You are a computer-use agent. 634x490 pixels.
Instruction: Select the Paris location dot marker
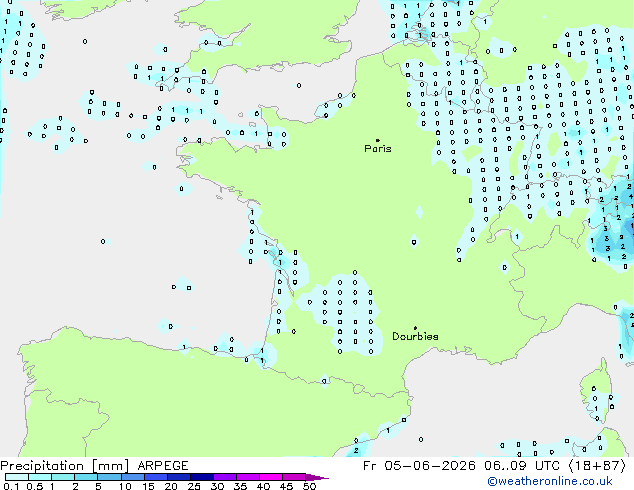pyautogui.click(x=378, y=140)
